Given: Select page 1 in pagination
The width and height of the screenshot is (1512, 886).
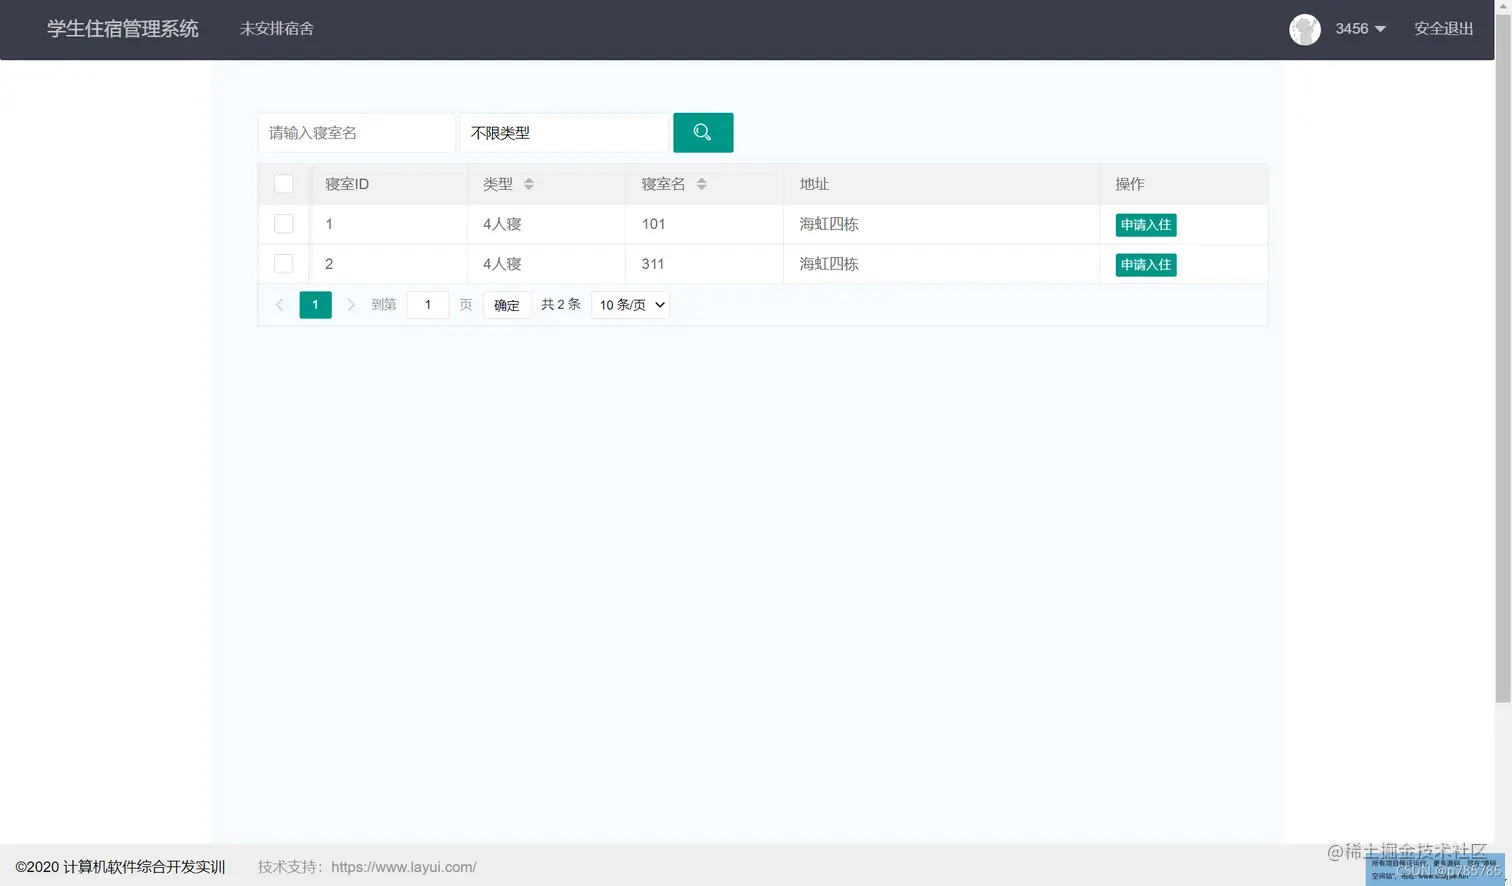Looking at the screenshot, I should pyautogui.click(x=315, y=305).
